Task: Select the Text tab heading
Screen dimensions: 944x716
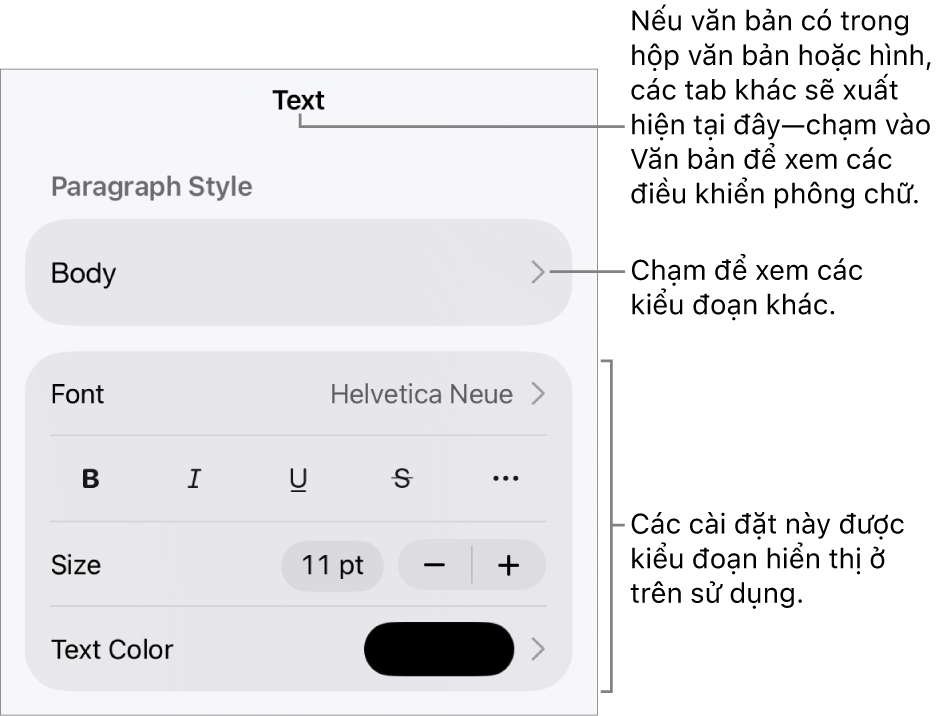Action: click(298, 100)
